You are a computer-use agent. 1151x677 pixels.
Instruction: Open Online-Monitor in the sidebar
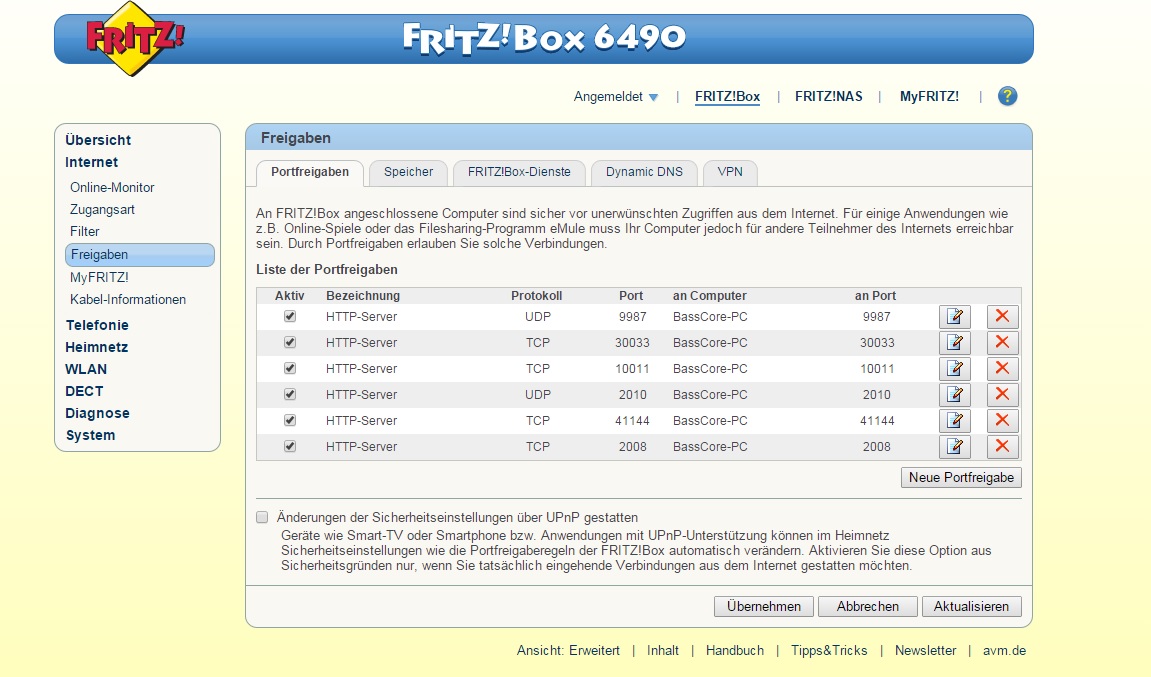112,187
